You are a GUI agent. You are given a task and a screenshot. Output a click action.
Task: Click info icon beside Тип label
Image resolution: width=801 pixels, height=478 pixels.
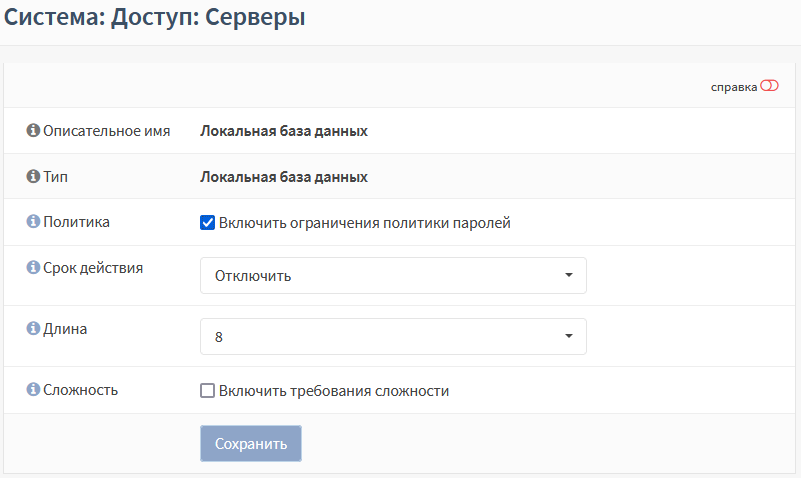click(33, 177)
